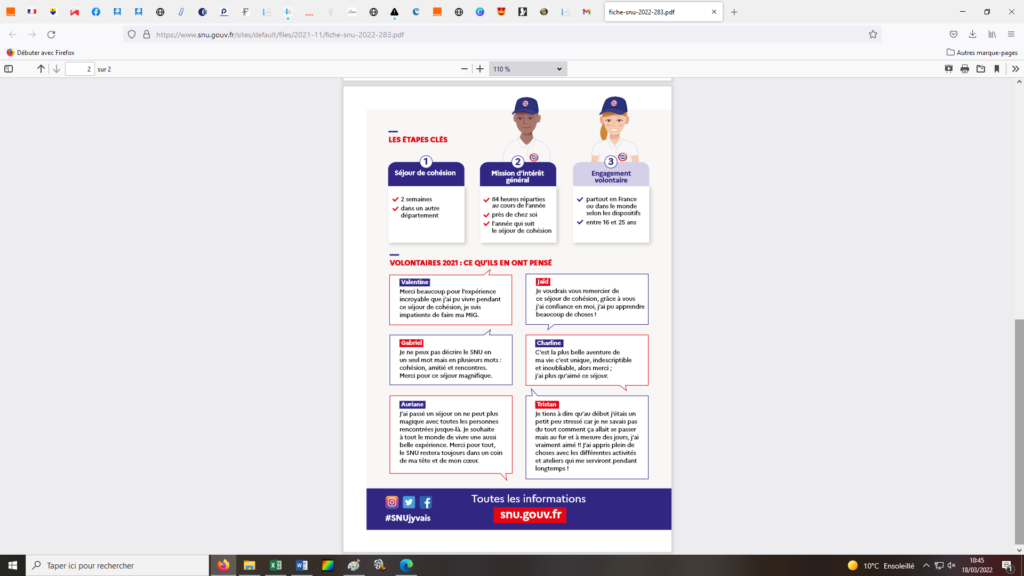Image resolution: width=1024 pixels, height=576 pixels.
Task: Print the PDF document
Action: 965,69
